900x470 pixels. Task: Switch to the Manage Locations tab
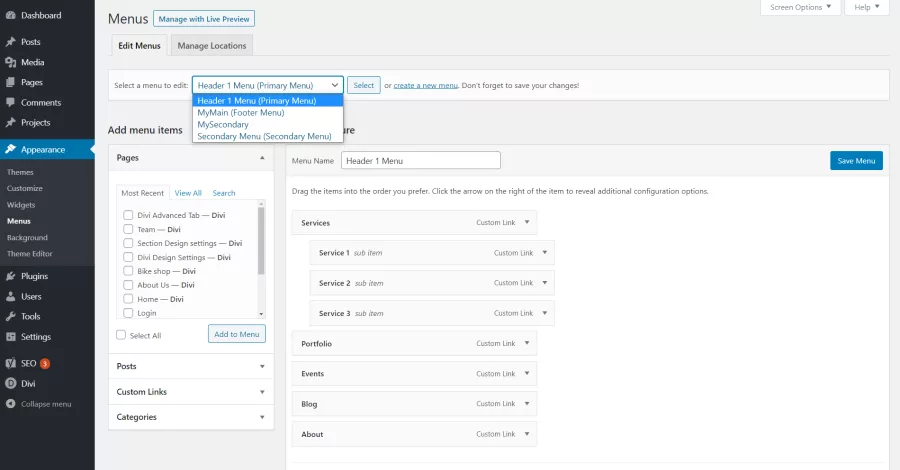tap(212, 45)
